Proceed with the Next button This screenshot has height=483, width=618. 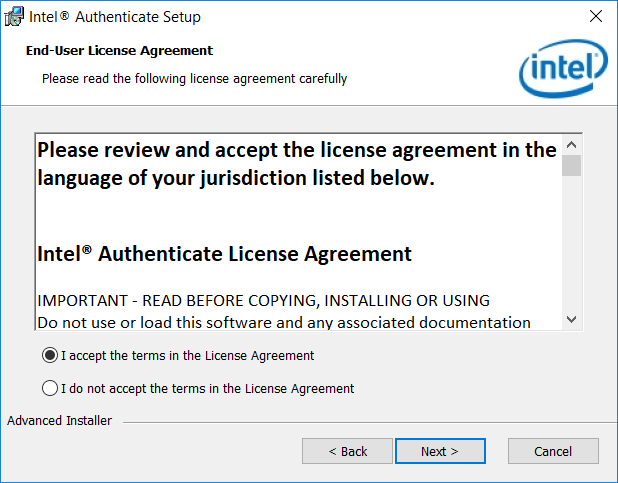tap(440, 451)
